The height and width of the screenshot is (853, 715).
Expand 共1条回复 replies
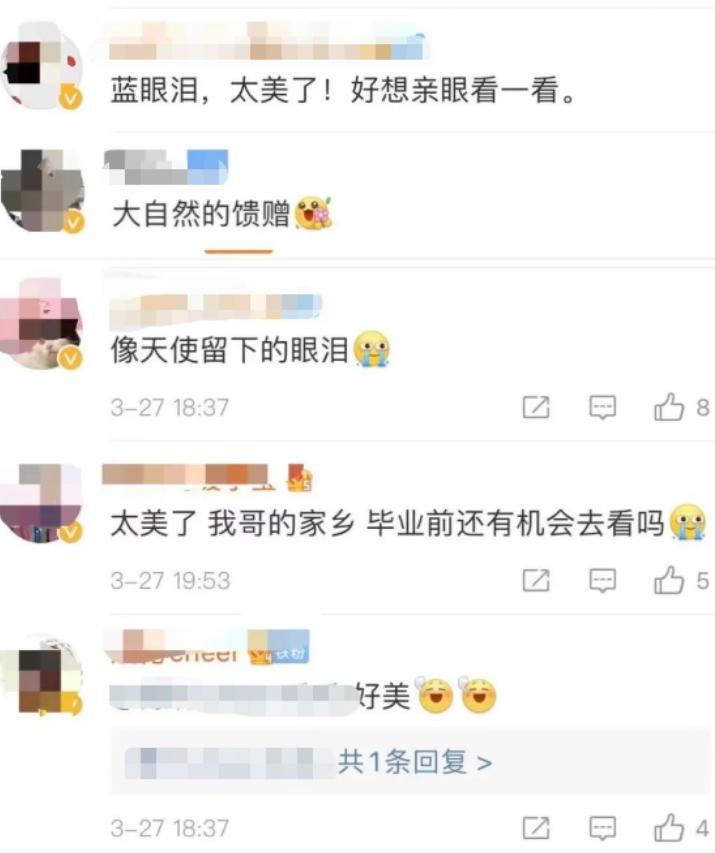[415, 762]
